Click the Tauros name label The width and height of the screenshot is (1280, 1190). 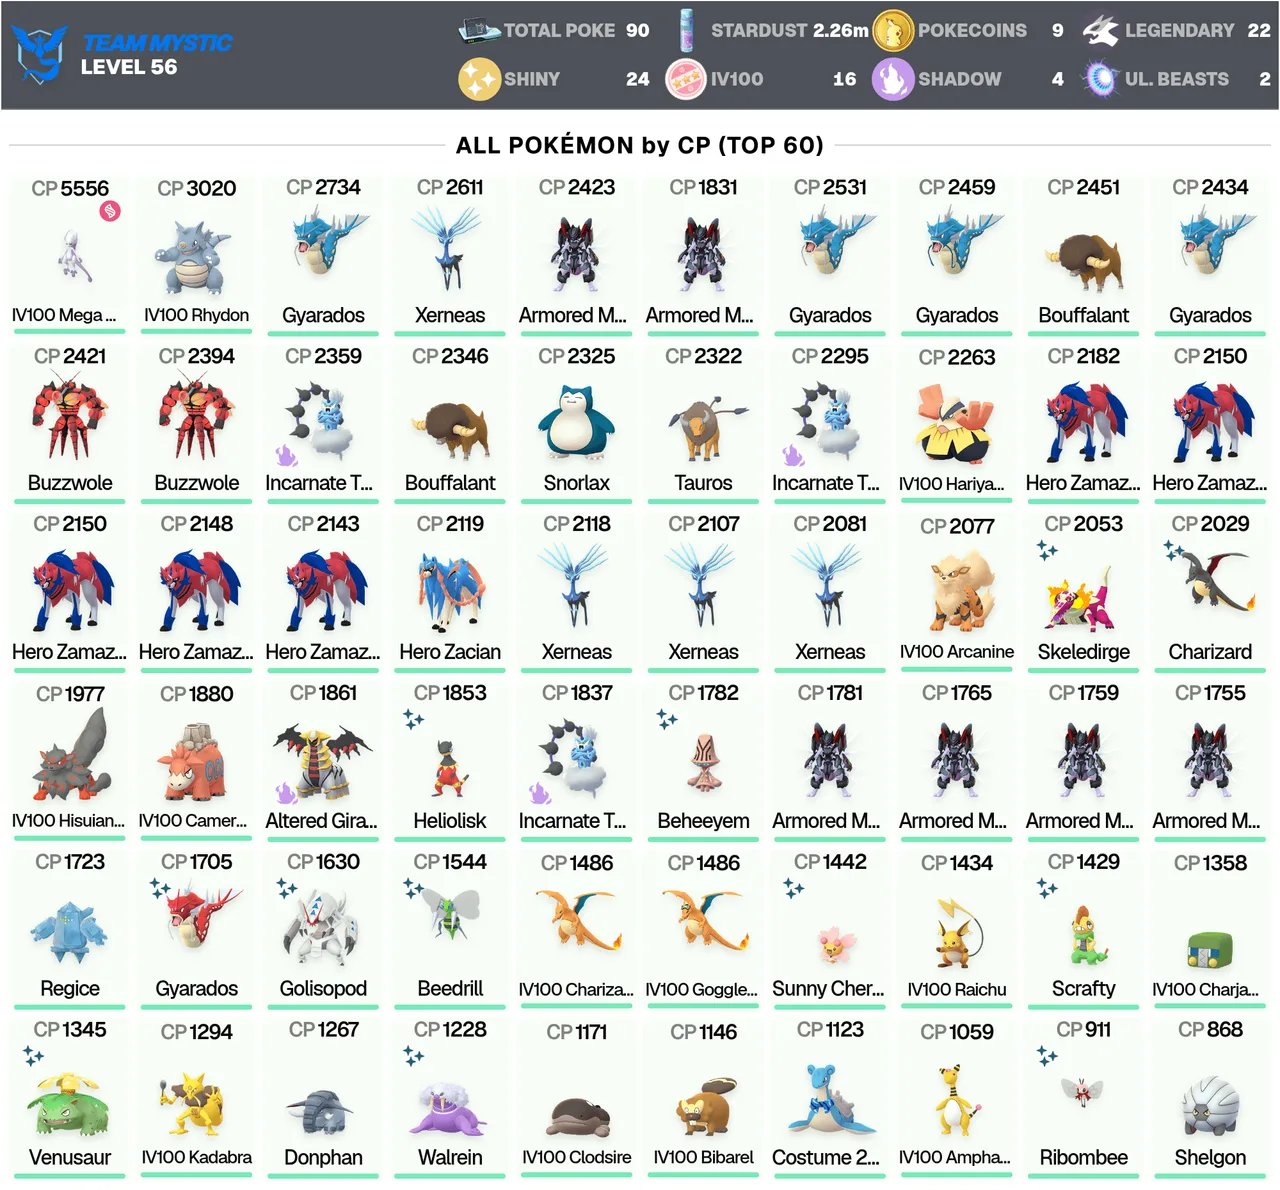(703, 483)
